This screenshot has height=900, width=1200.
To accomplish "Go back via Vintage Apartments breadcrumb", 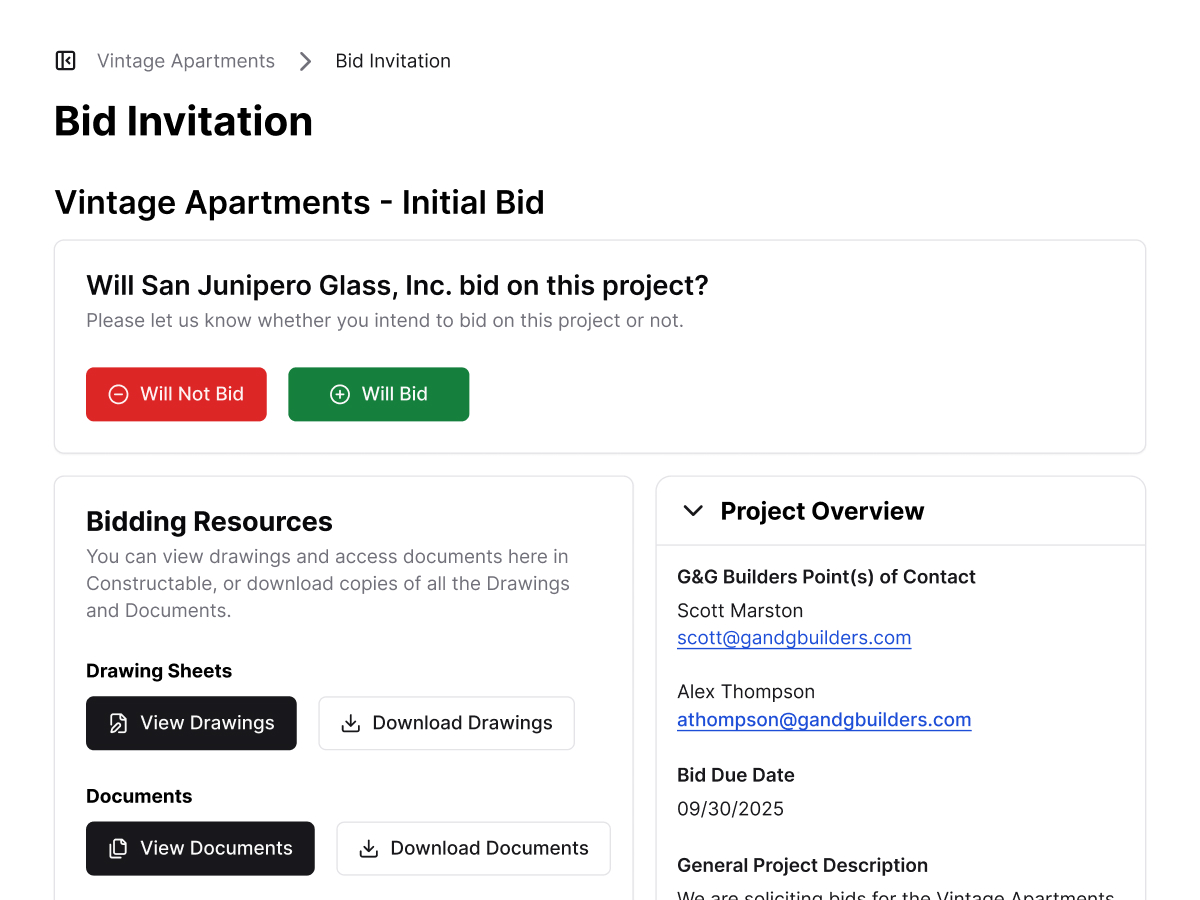I will tap(185, 60).
